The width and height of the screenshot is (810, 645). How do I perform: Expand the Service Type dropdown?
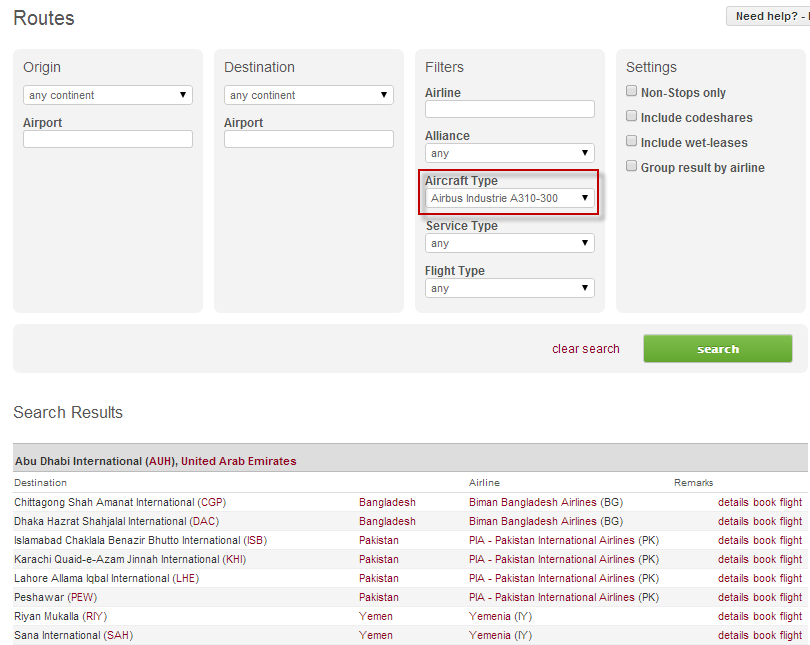[510, 243]
